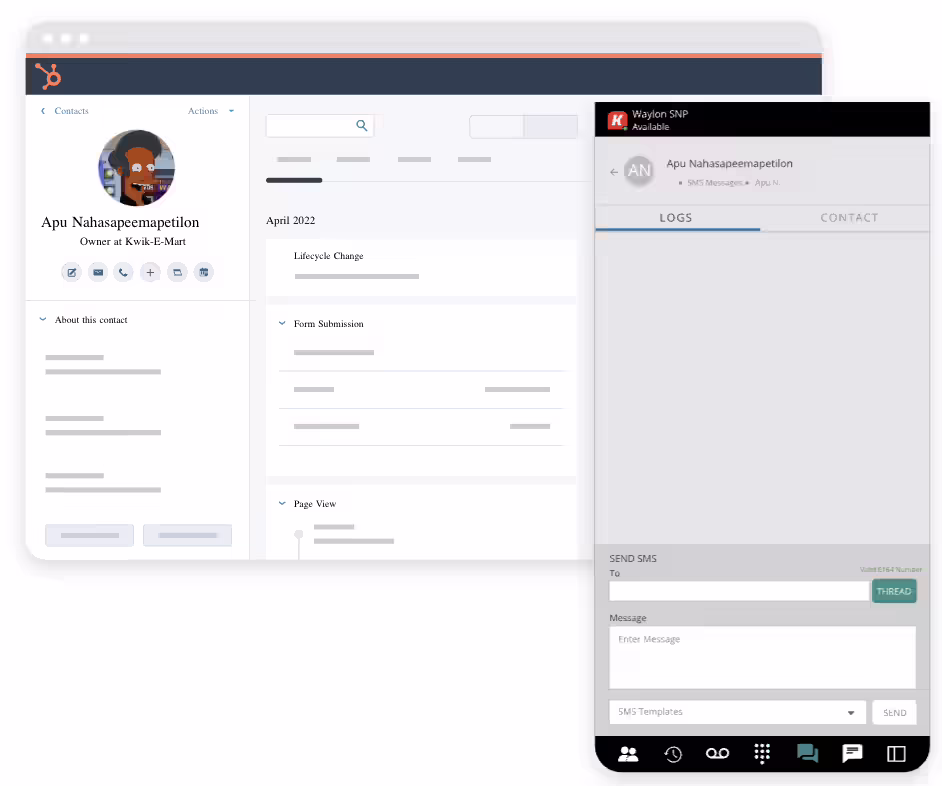Click the phone call icon for contact
This screenshot has height=786, width=942.
[123, 272]
